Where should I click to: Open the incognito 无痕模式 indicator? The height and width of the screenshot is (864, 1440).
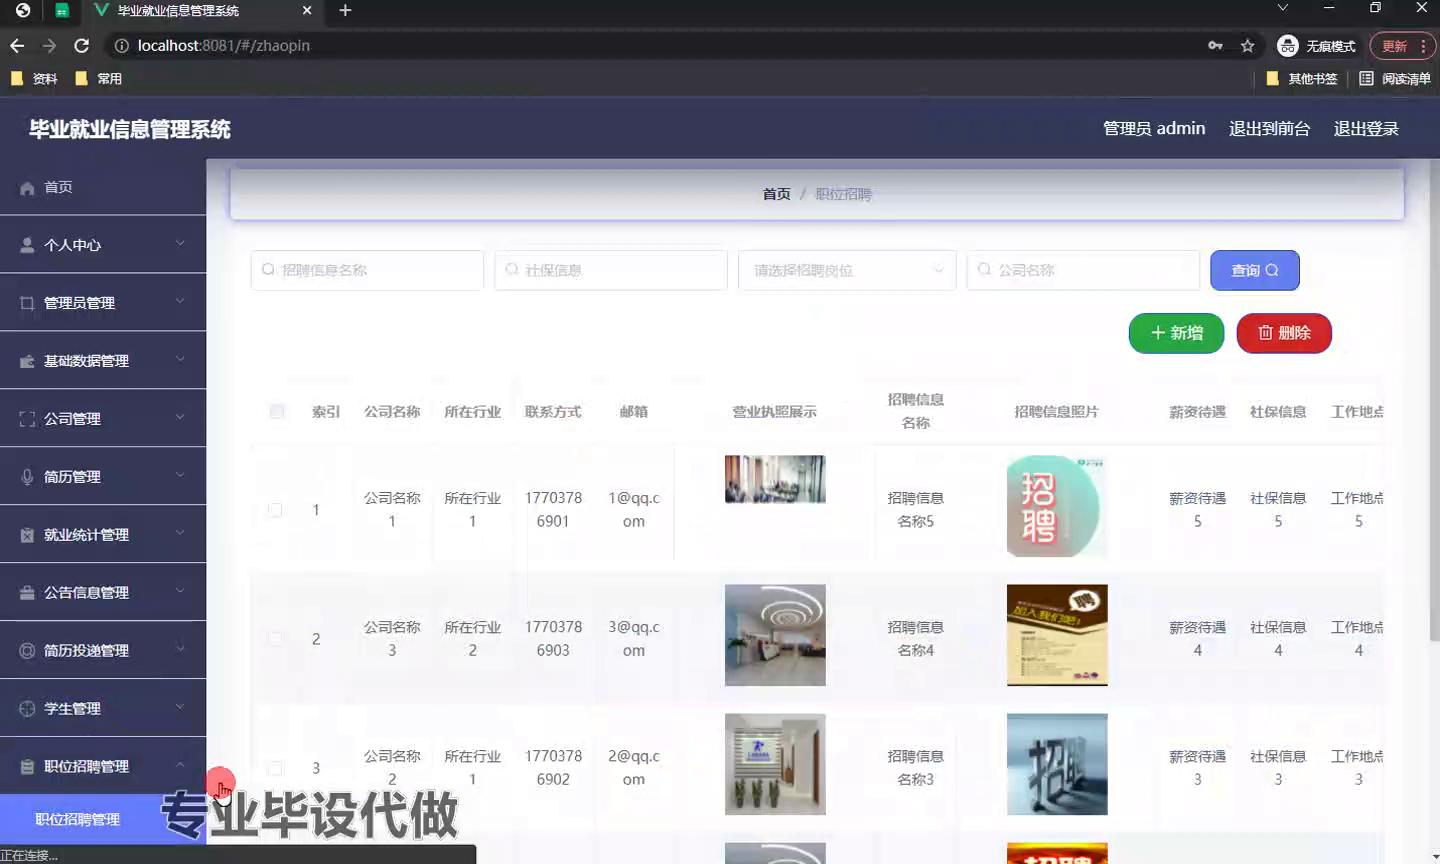click(x=1317, y=46)
